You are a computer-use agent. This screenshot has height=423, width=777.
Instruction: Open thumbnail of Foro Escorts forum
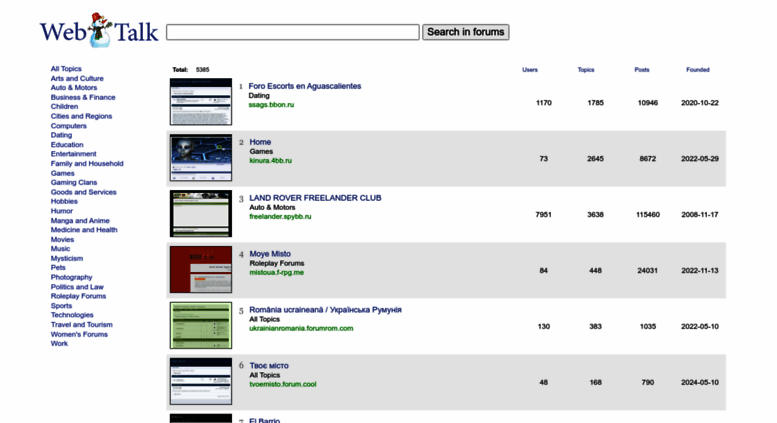pos(201,102)
